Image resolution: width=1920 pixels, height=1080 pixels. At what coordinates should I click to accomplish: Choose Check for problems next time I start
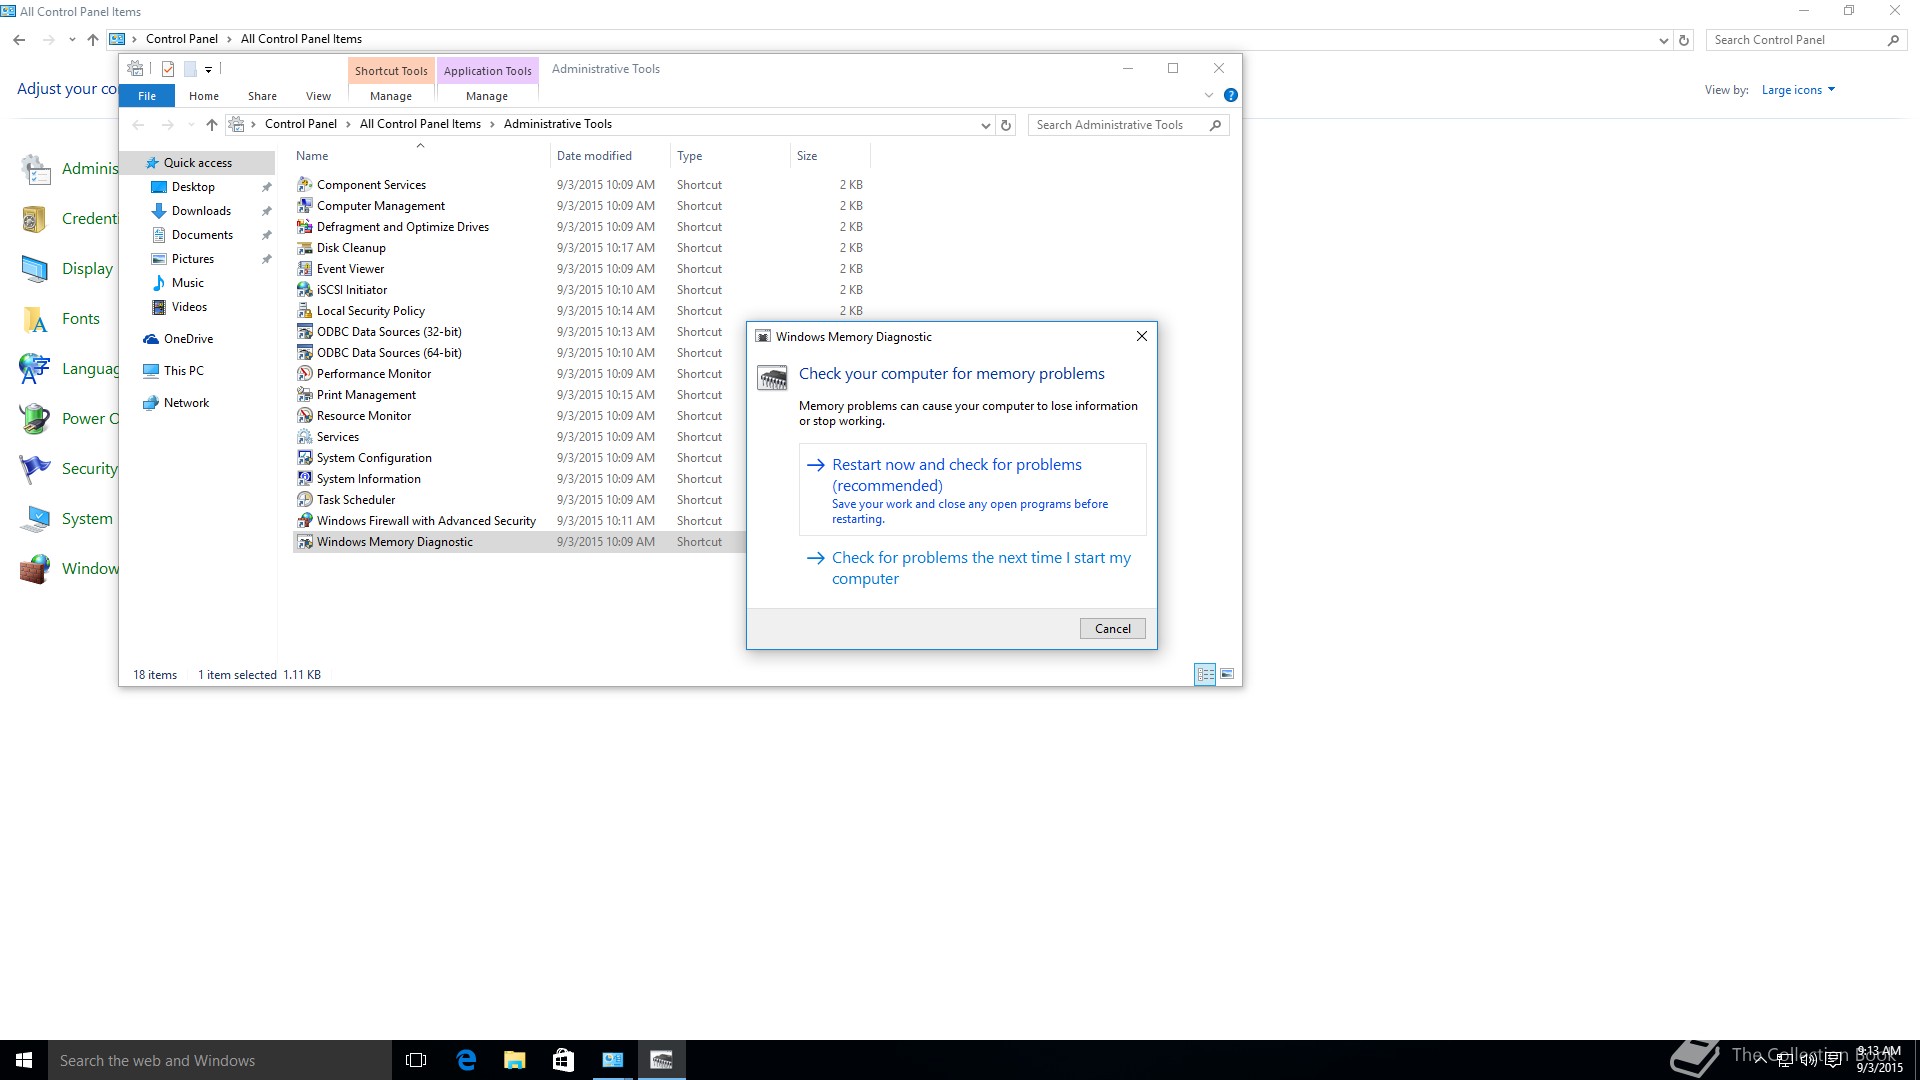point(972,568)
